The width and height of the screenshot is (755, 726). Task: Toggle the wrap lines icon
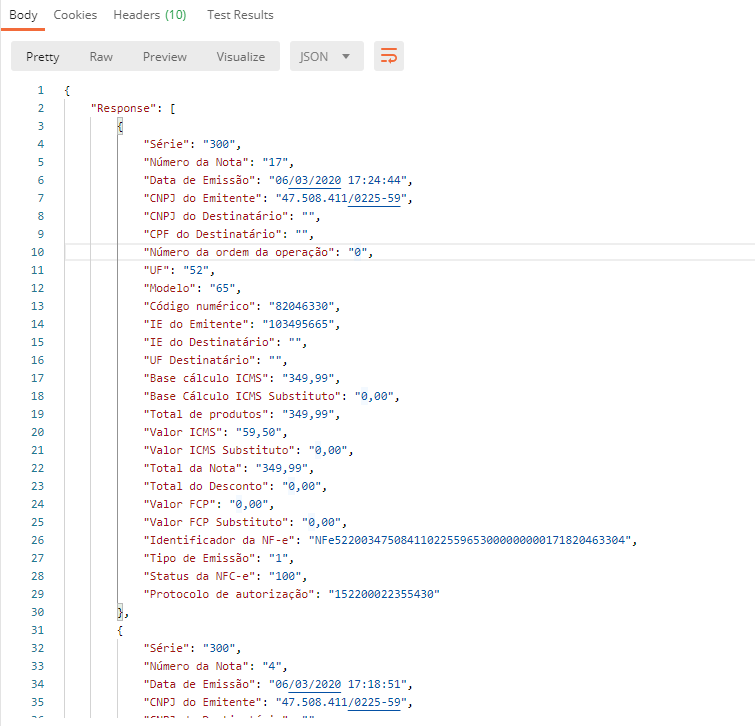tap(389, 57)
